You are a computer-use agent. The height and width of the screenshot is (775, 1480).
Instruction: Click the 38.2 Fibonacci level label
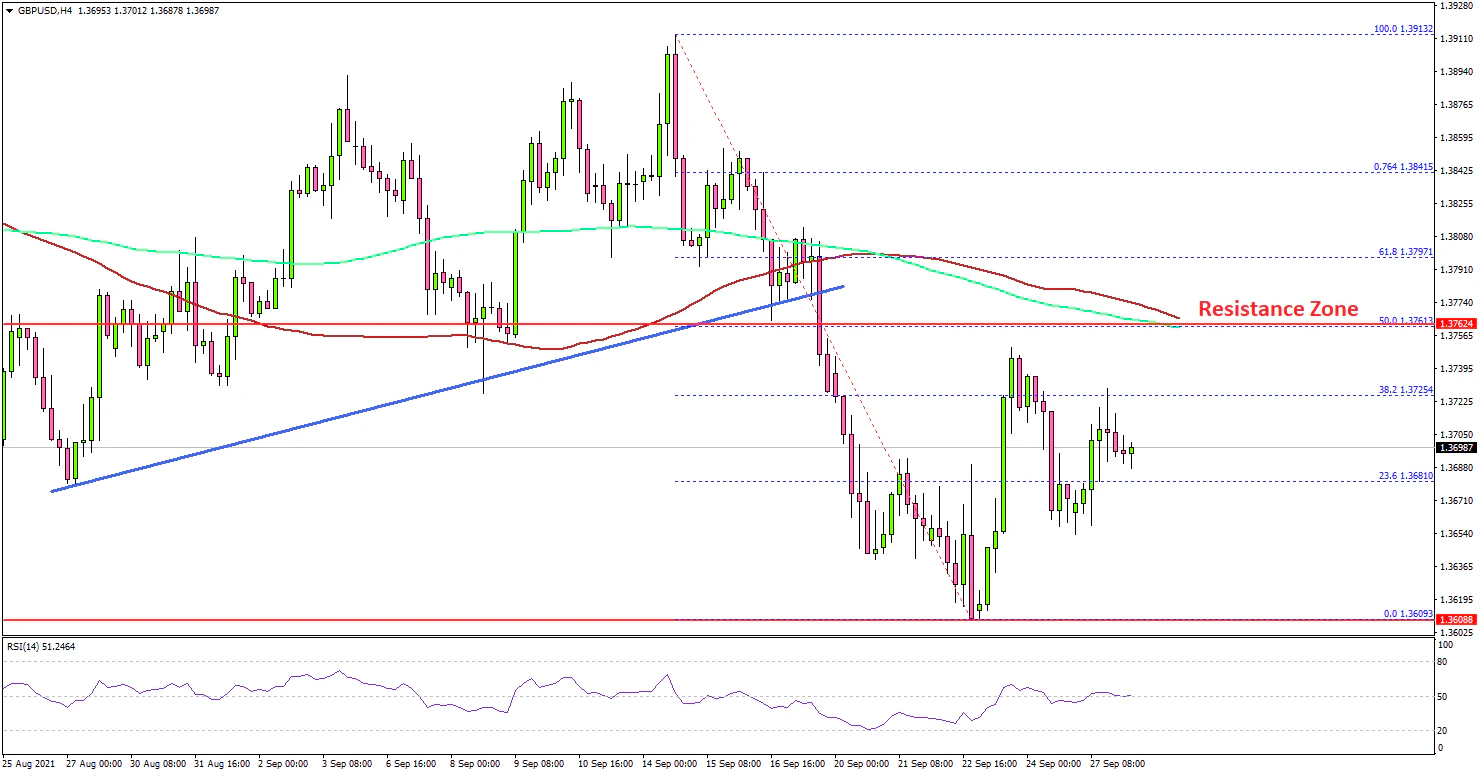click(1404, 390)
